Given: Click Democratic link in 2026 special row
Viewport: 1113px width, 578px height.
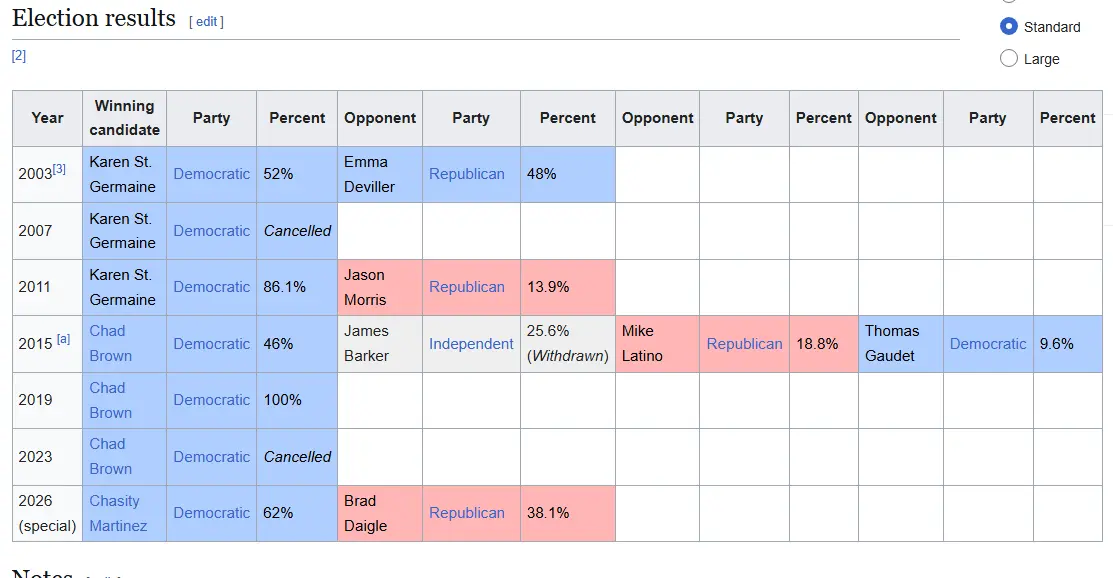Looking at the screenshot, I should (x=211, y=513).
